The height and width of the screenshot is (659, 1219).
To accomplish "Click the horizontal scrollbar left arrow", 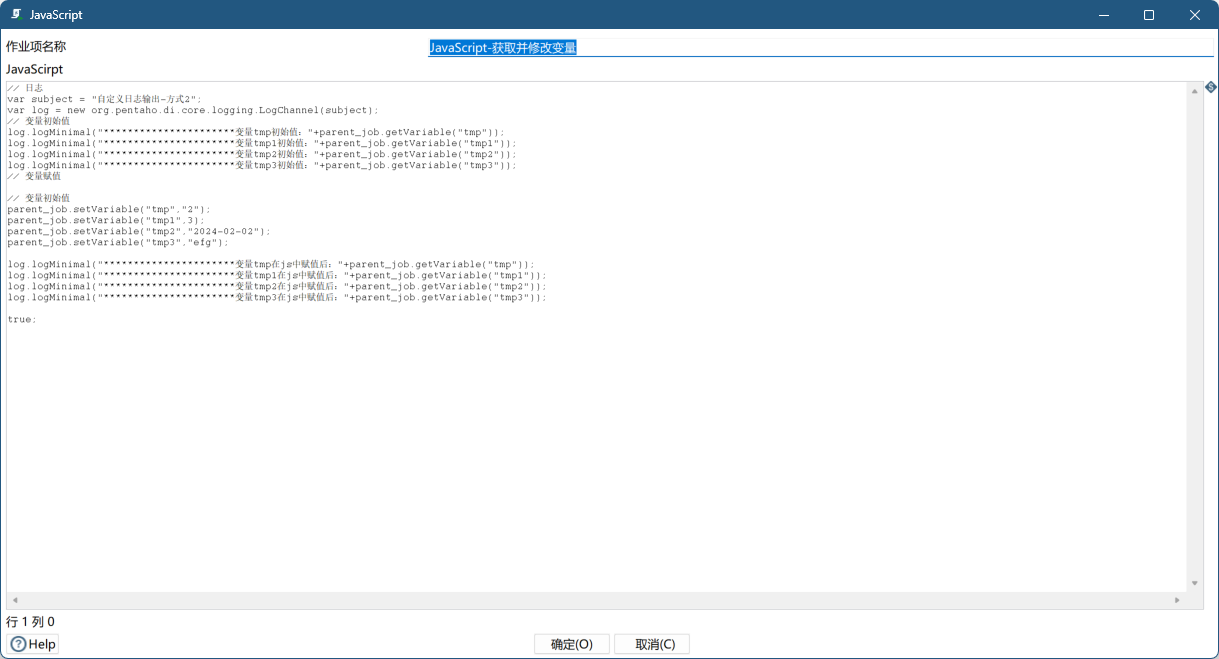I will 14,600.
